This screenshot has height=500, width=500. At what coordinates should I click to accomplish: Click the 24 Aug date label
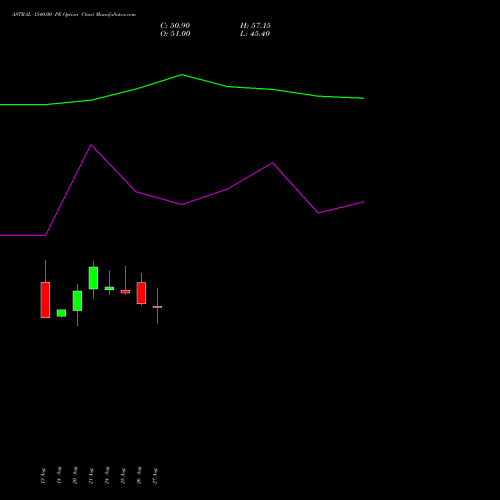click(x=107, y=475)
